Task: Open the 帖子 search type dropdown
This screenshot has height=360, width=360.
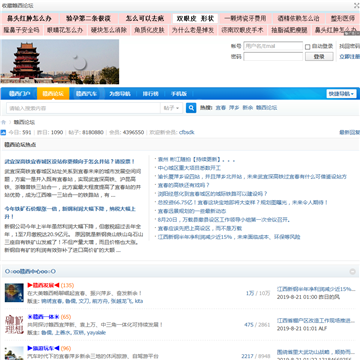Action: coord(172,108)
